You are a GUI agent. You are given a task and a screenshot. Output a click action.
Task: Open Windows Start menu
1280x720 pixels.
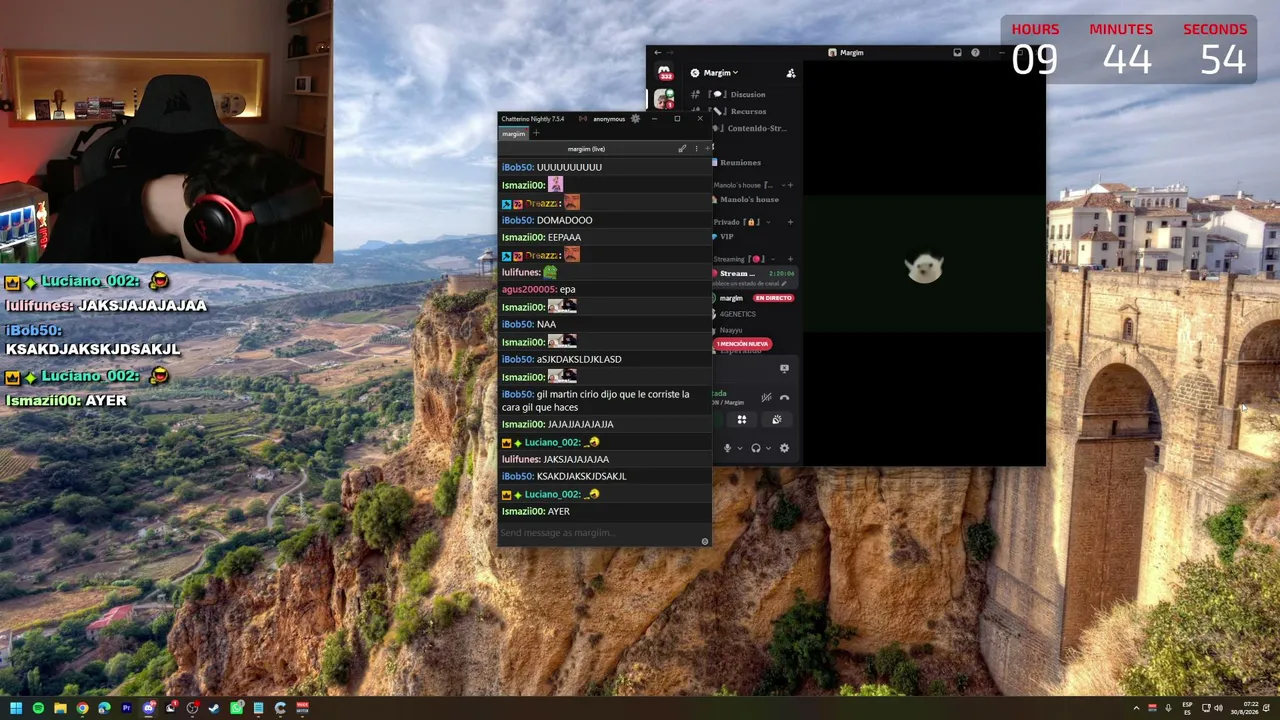point(16,708)
